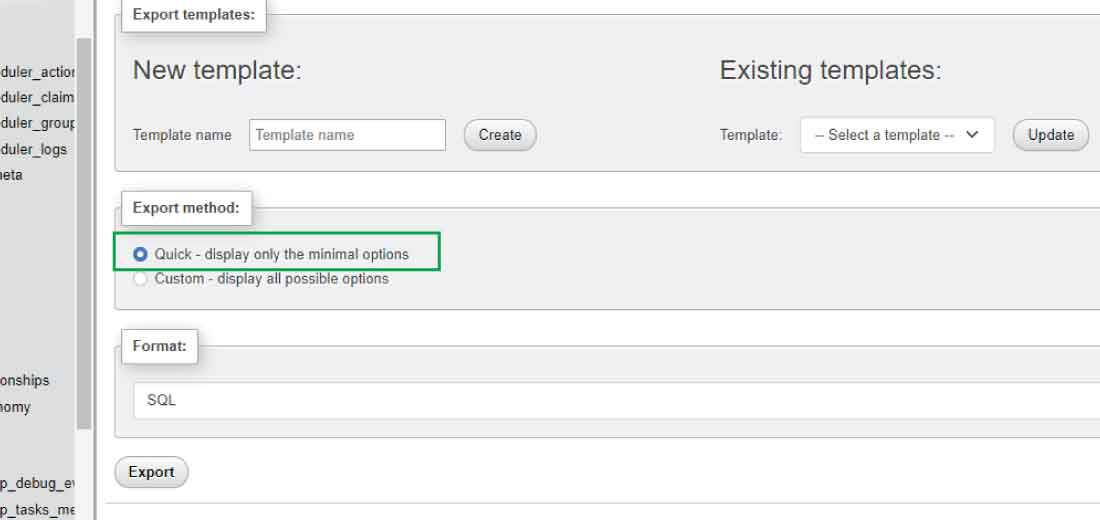Click the Update template button
This screenshot has width=1100, height=520.
tap(1050, 135)
